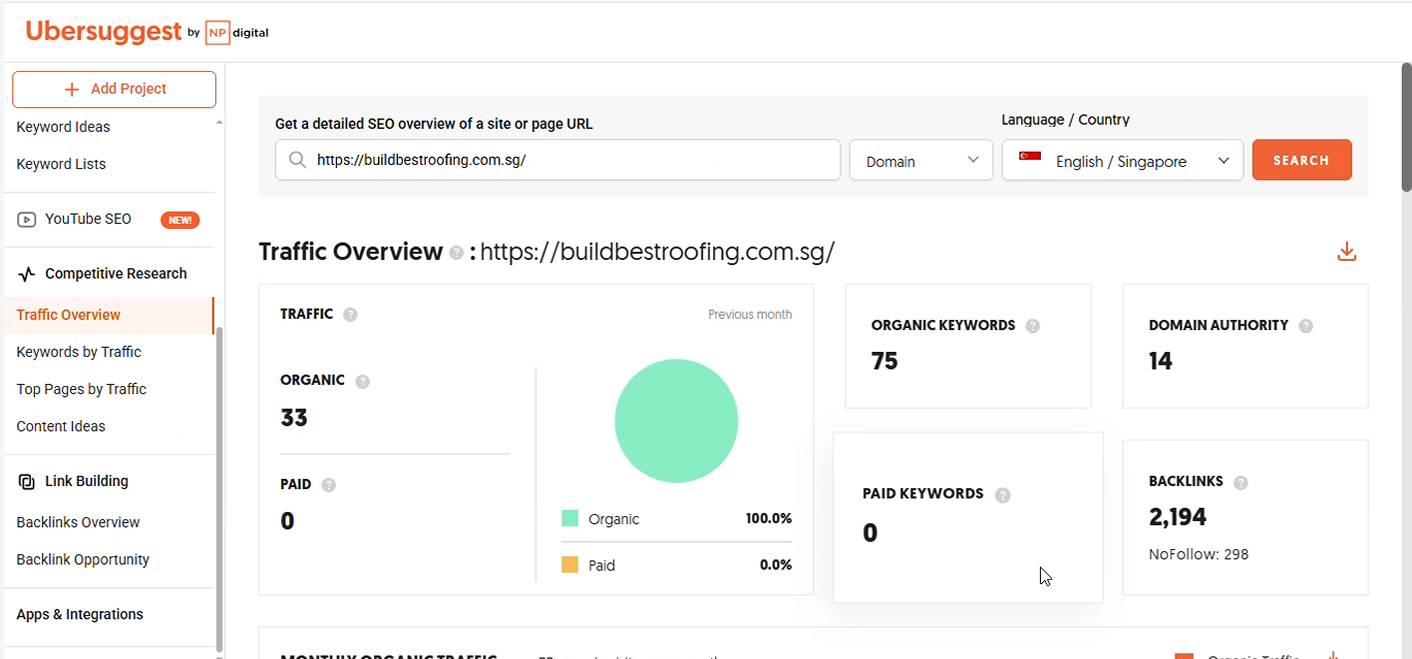Image resolution: width=1412 pixels, height=659 pixels.
Task: Open the Domain dropdown
Action: coord(921,160)
